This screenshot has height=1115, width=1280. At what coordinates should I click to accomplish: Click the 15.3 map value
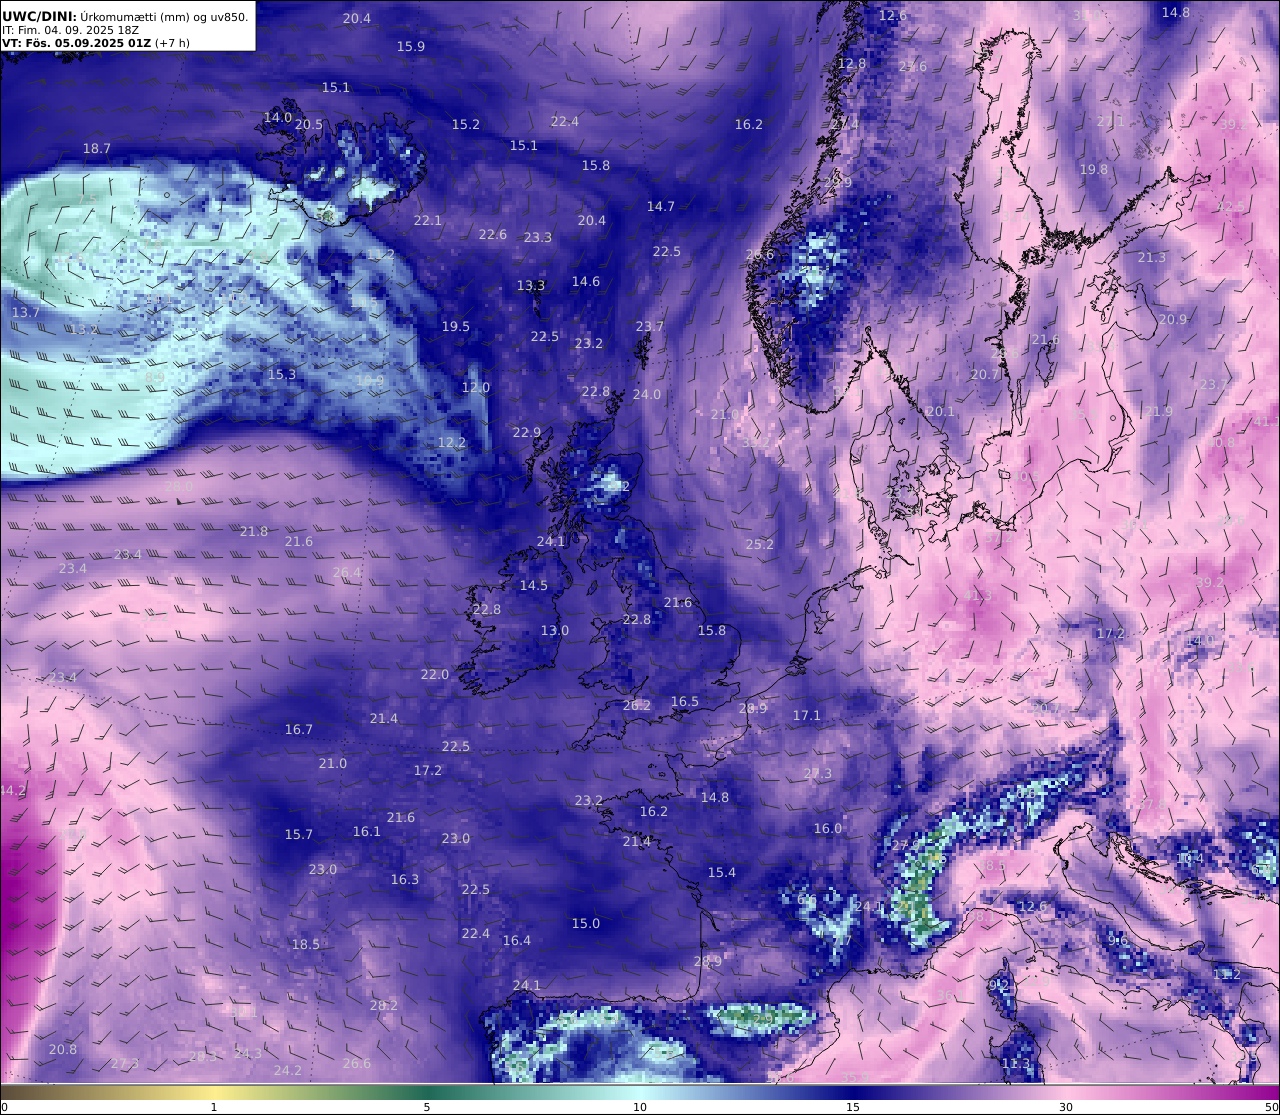(282, 375)
